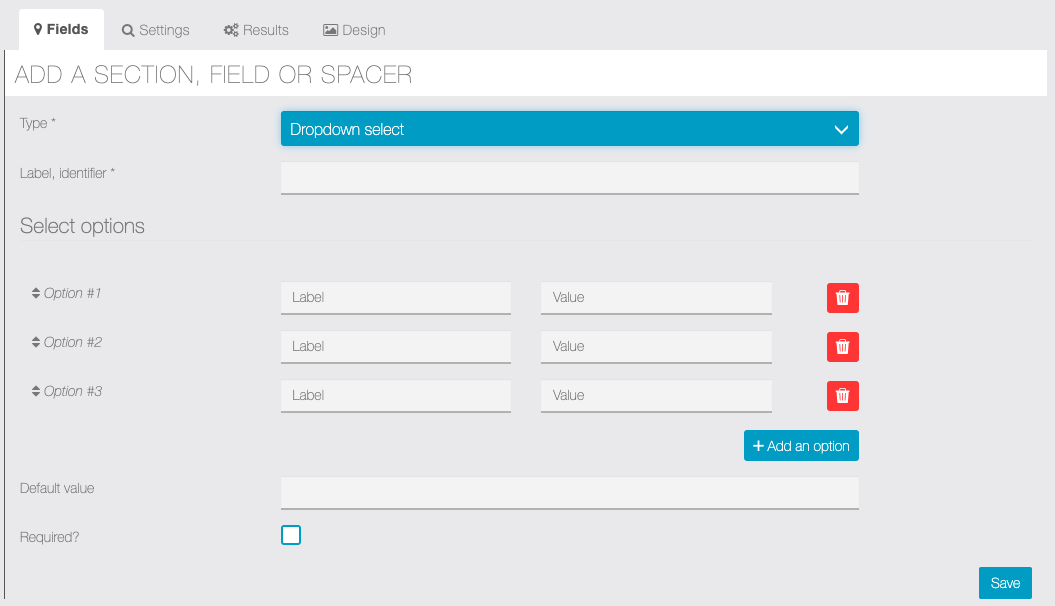This screenshot has width=1055, height=606.
Task: Click the Option #3 Label field
Action: [395, 396]
